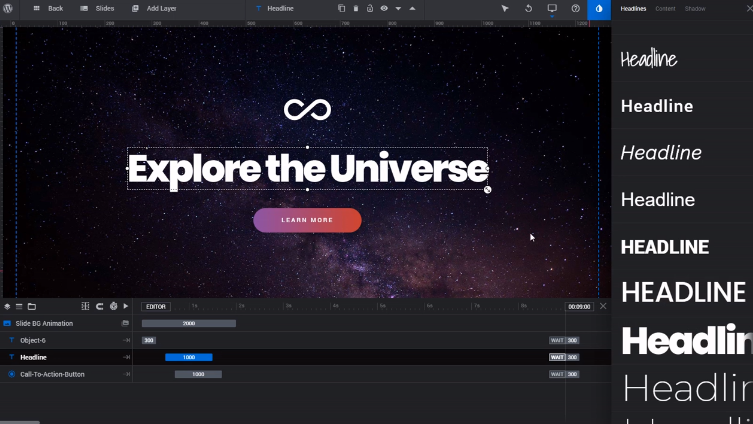Select the Headline layer name field in toolbar

[x=280, y=8]
